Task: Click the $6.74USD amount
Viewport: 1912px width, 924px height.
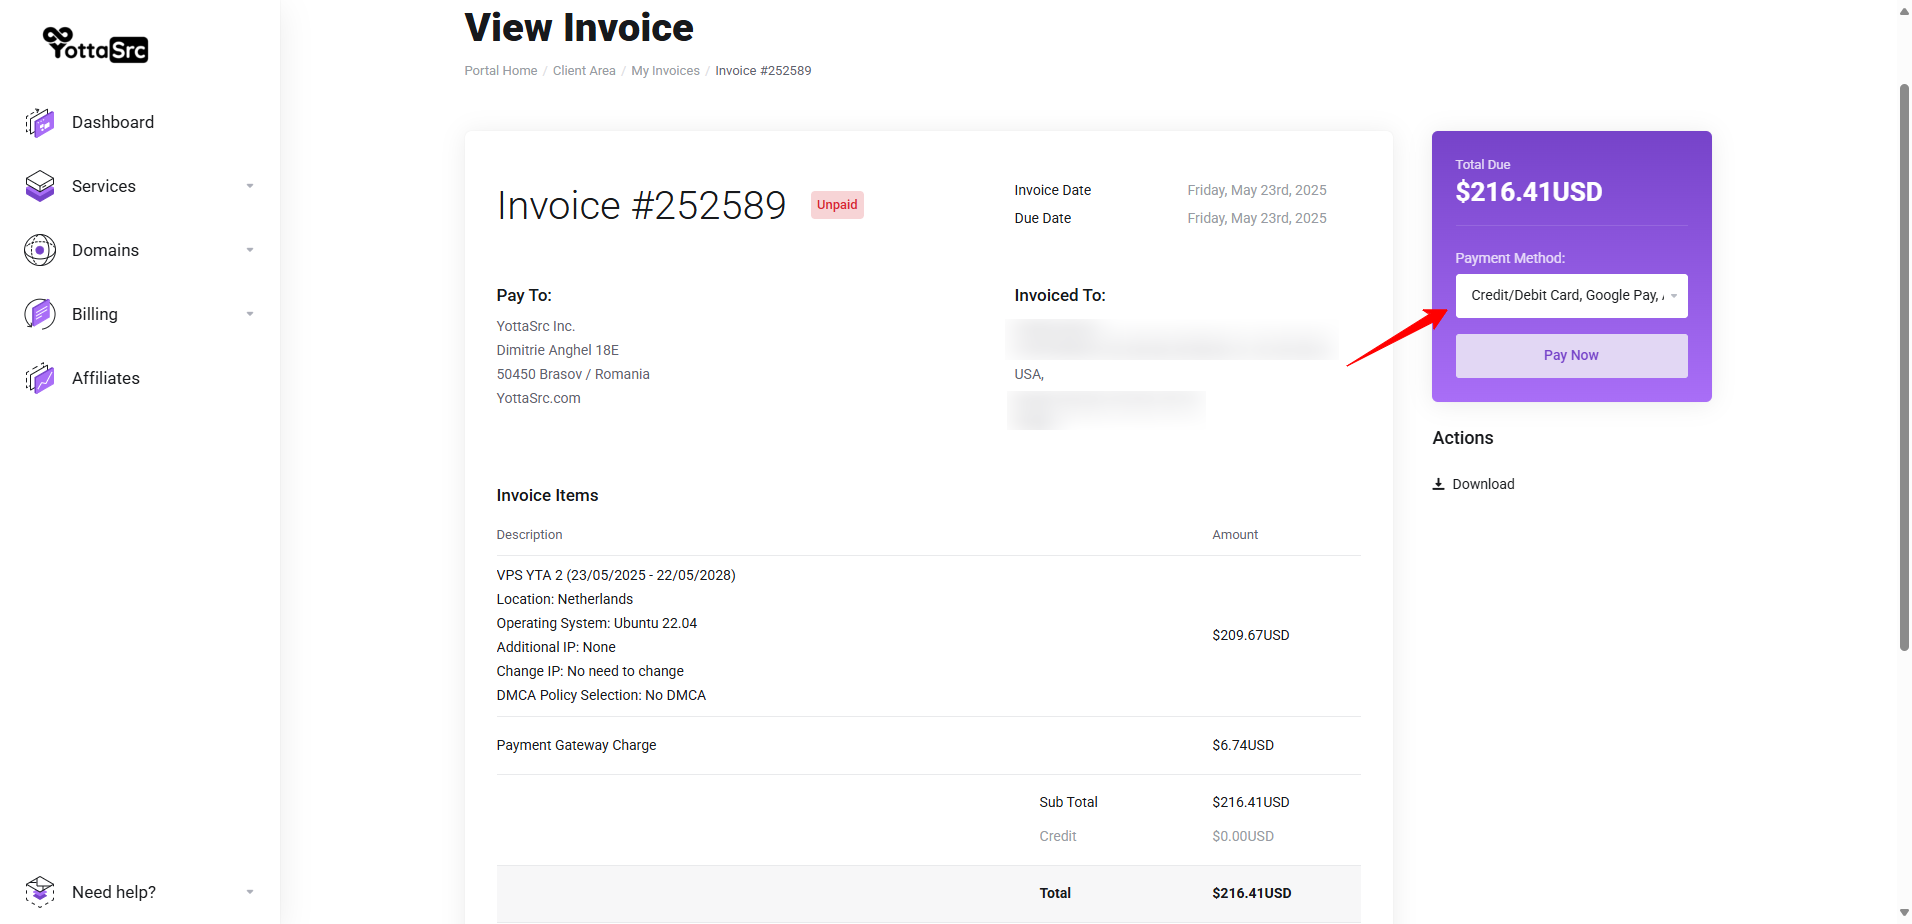Action: (1243, 745)
